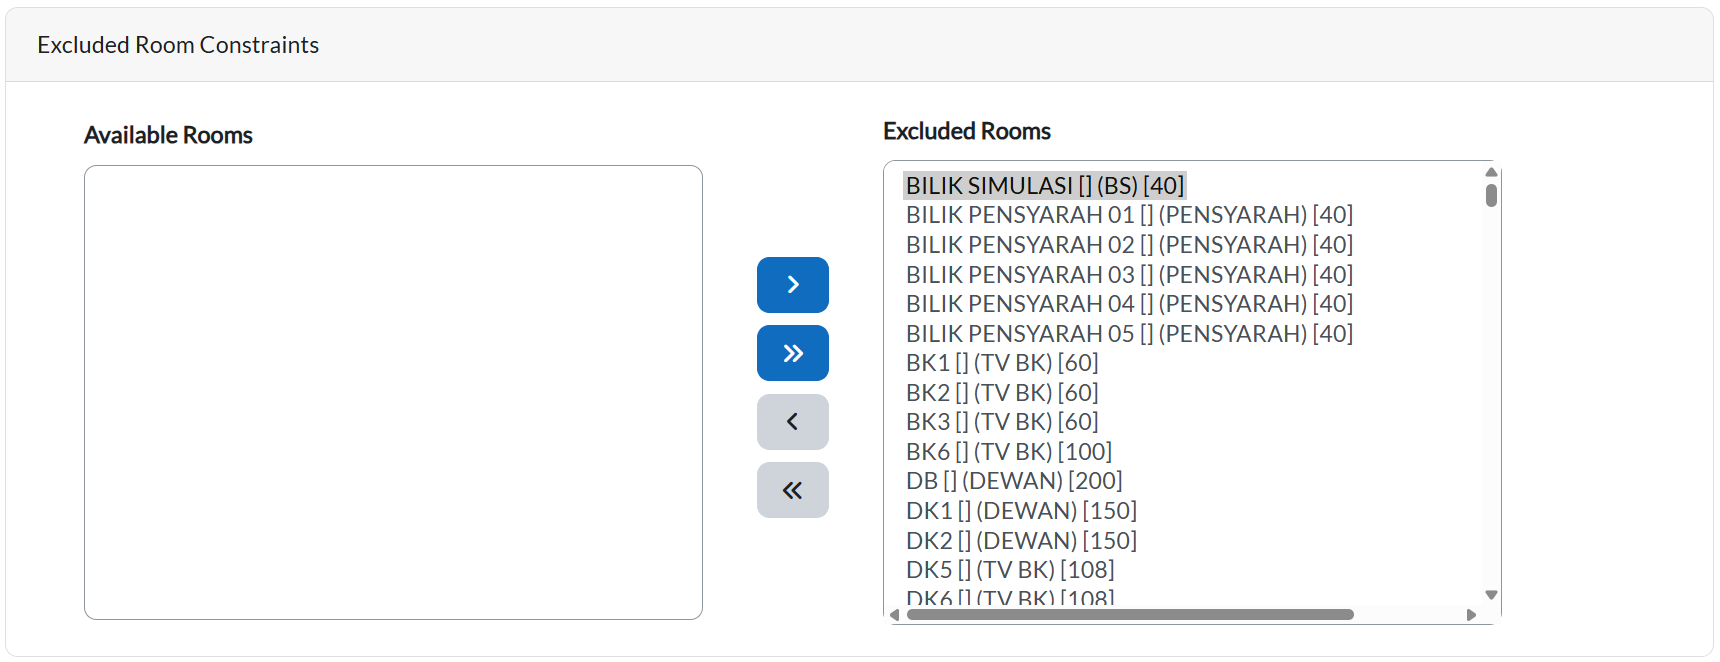1720x662 pixels.
Task: Click the horizontal scrollbar thumb in Excluded Rooms
Action: [x=1130, y=615]
